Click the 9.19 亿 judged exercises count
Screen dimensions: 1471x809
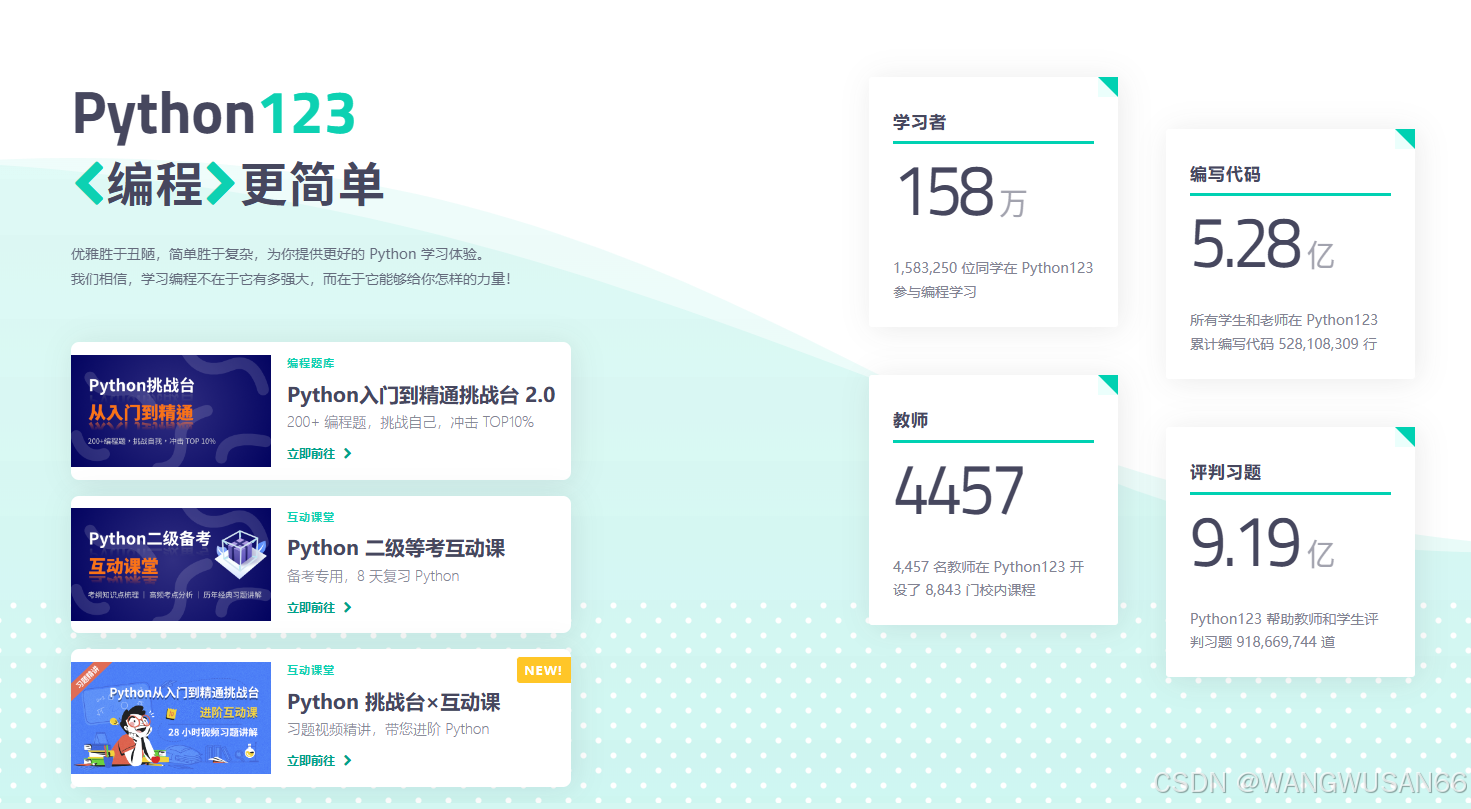coord(1263,542)
